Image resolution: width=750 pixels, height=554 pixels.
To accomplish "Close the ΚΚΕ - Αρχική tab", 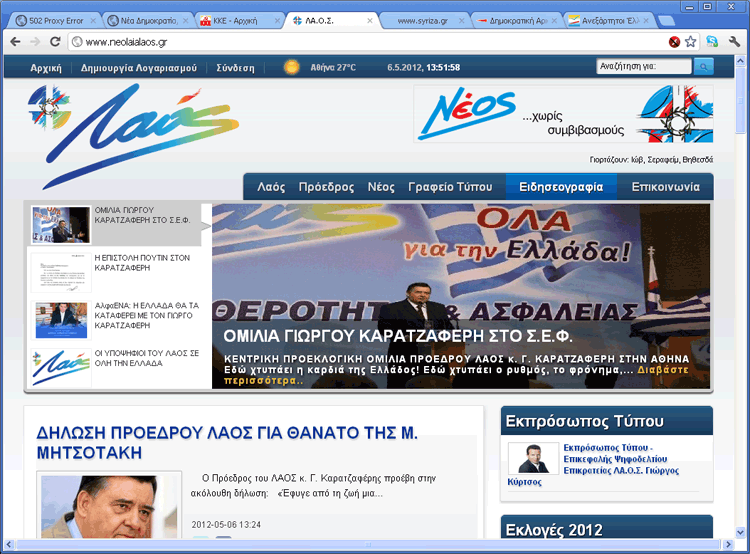I will click(277, 21).
